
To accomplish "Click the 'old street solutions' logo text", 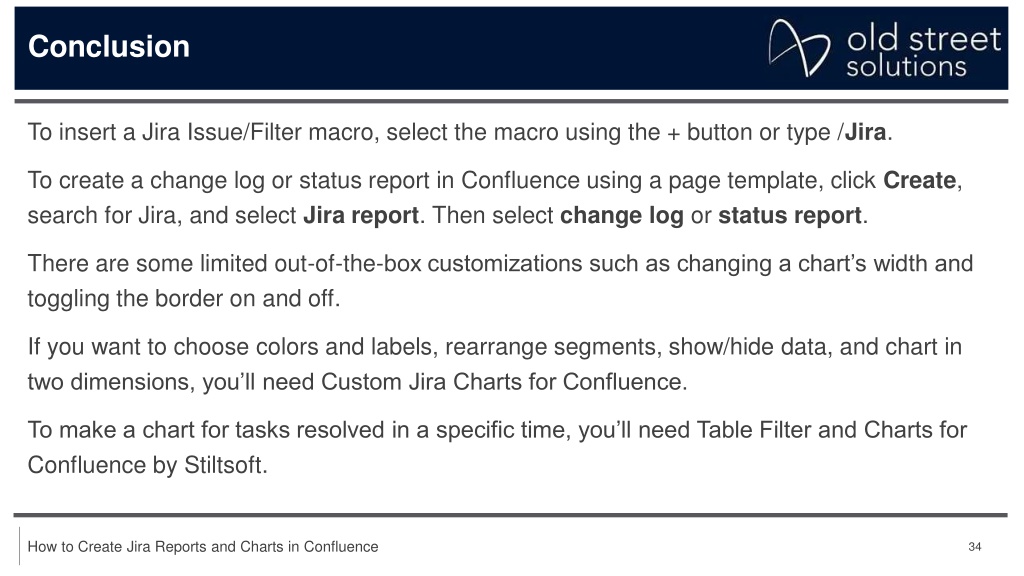I will [923, 51].
